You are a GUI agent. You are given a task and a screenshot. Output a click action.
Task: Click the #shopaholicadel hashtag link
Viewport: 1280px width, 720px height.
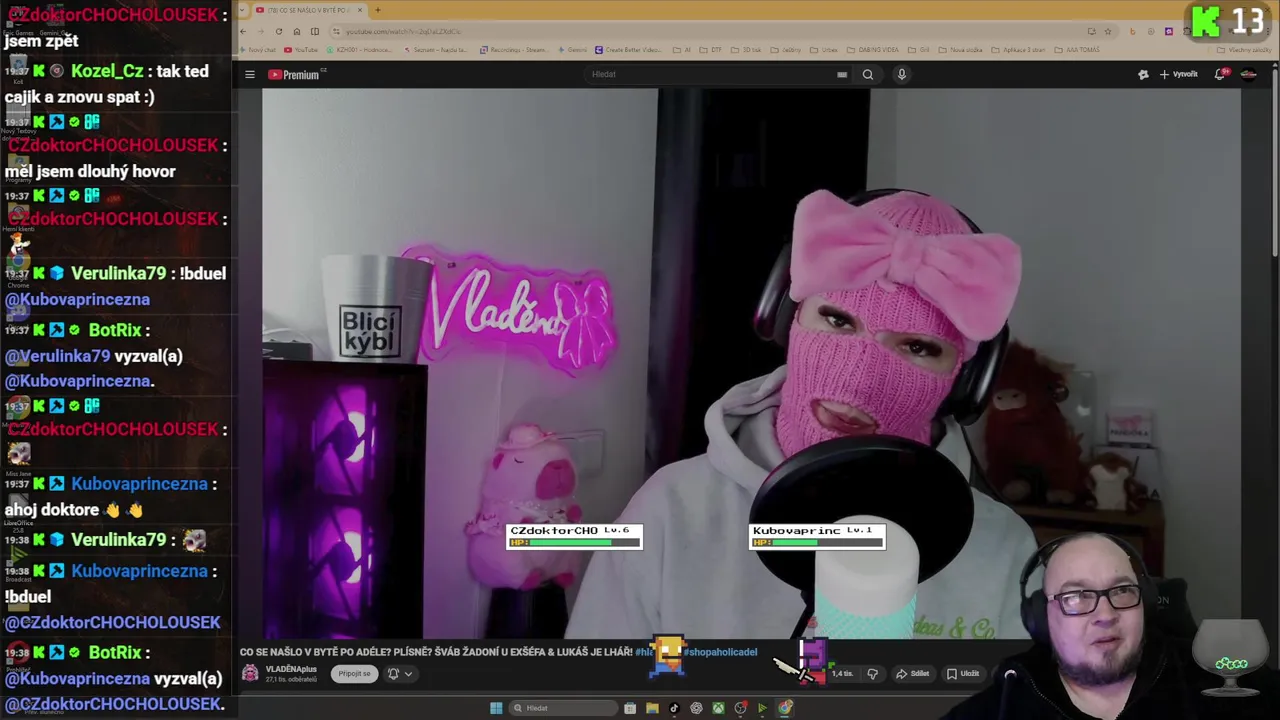click(x=720, y=652)
